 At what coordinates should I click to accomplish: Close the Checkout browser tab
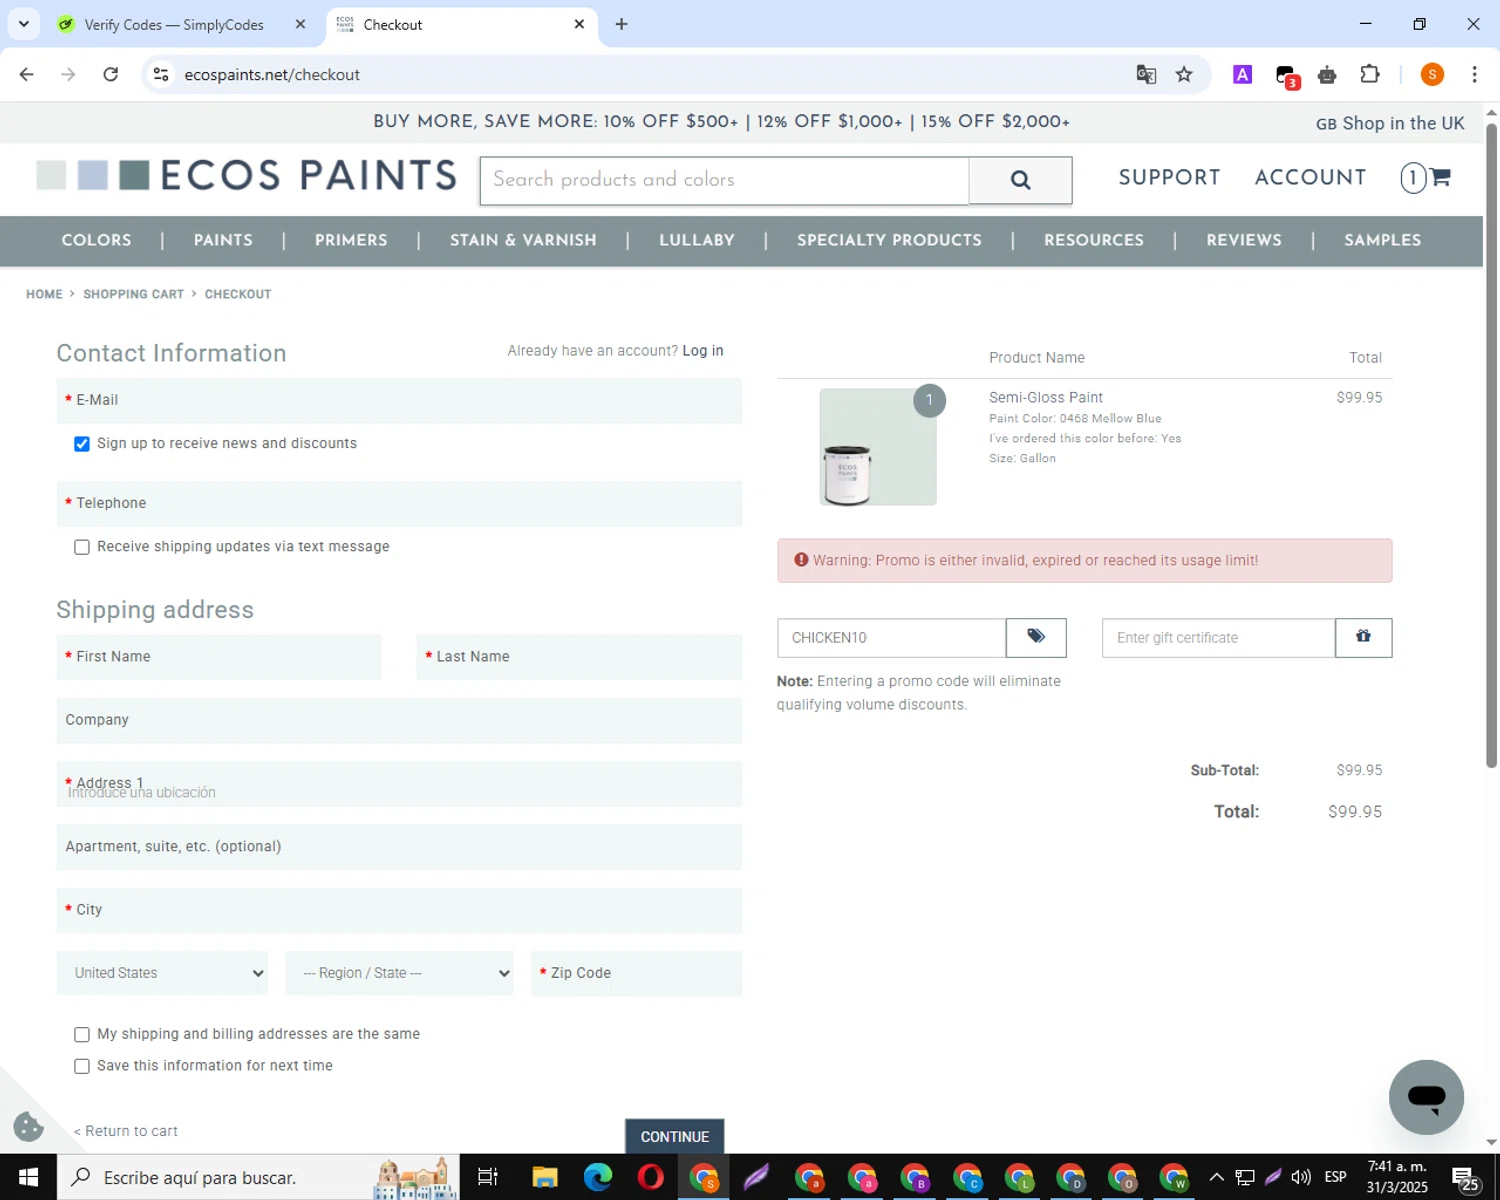coord(579,24)
